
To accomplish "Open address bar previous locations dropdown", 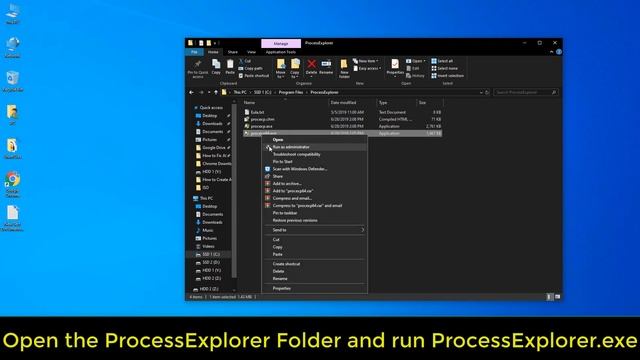I will 481,93.
